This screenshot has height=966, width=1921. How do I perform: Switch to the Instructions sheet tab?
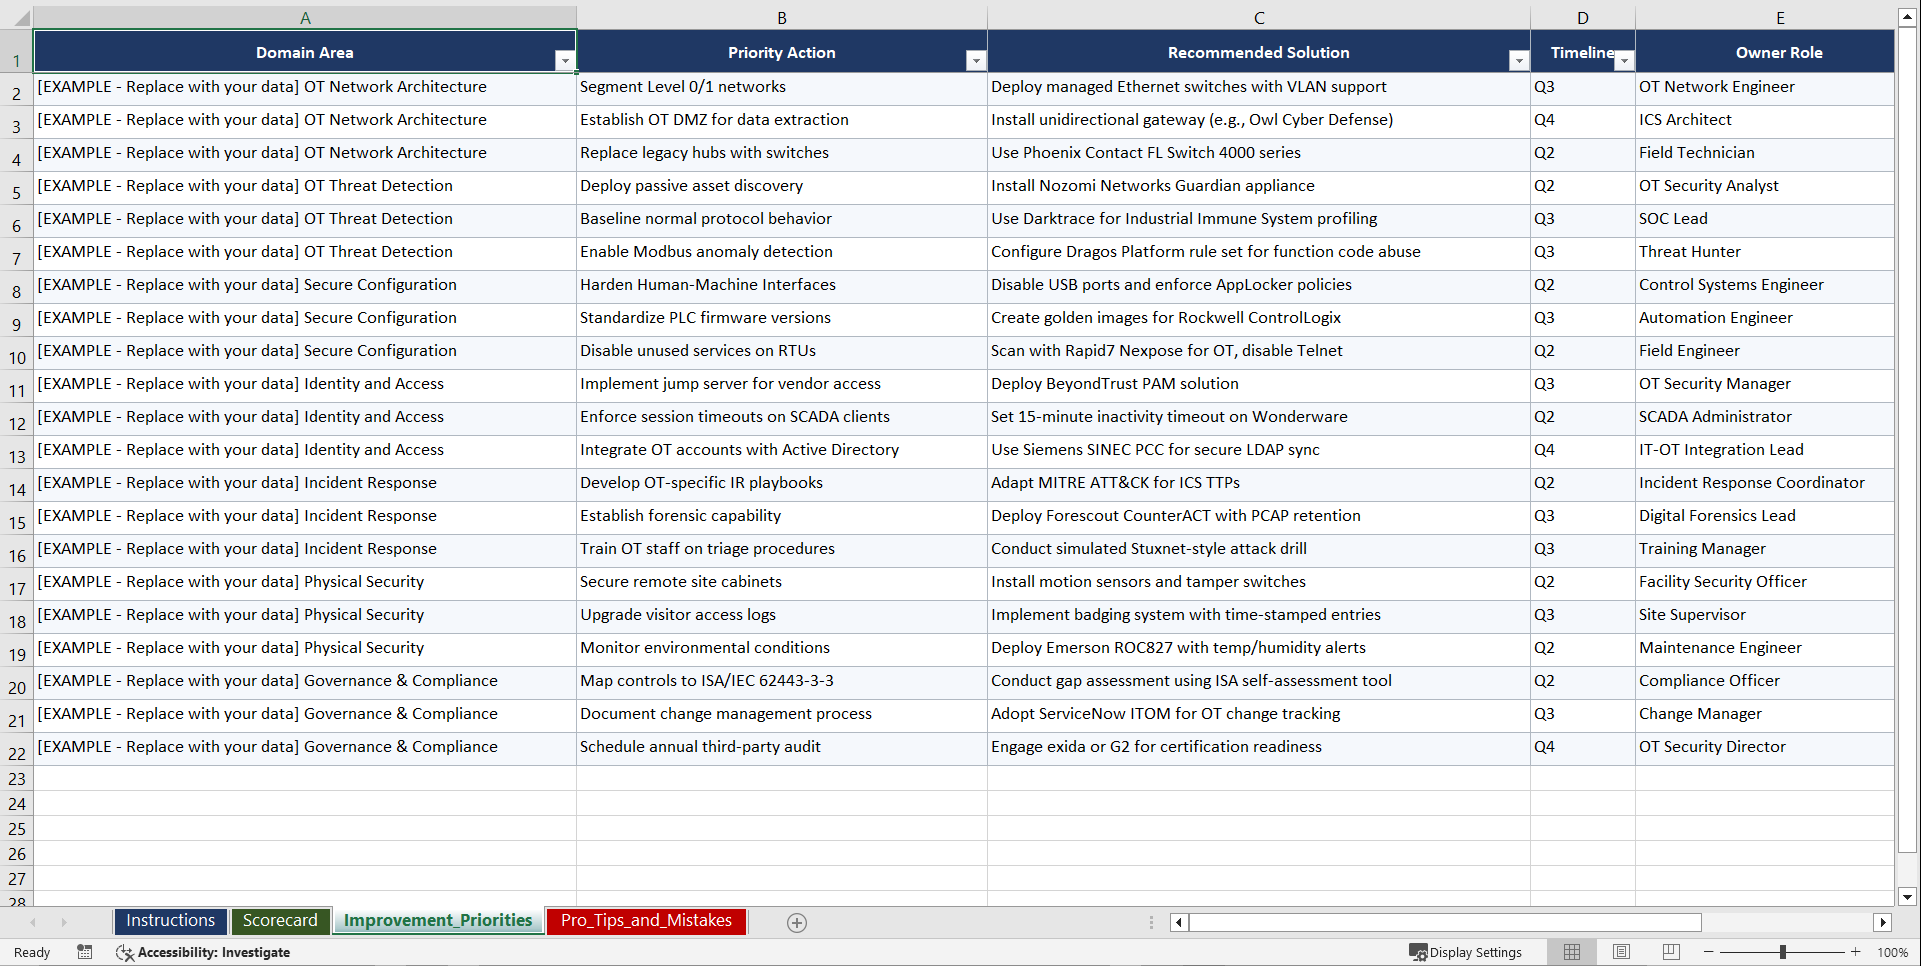170,921
